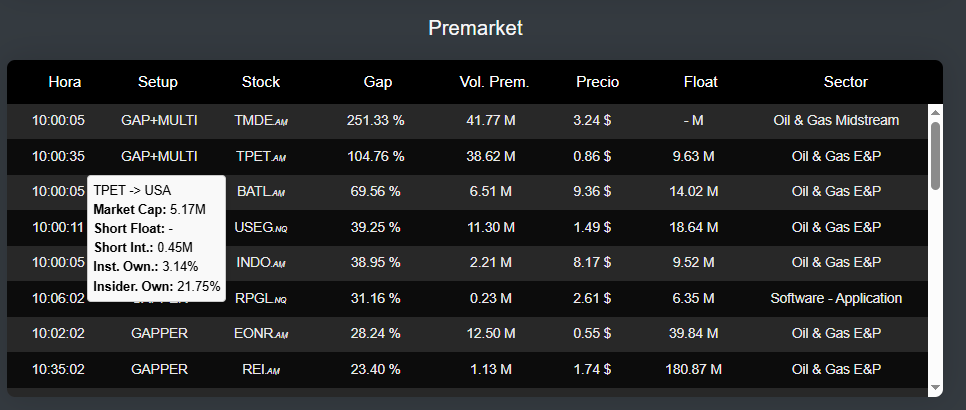The image size is (966, 410).
Task: Click the 11.30 M premarket volume
Action: click(491, 227)
